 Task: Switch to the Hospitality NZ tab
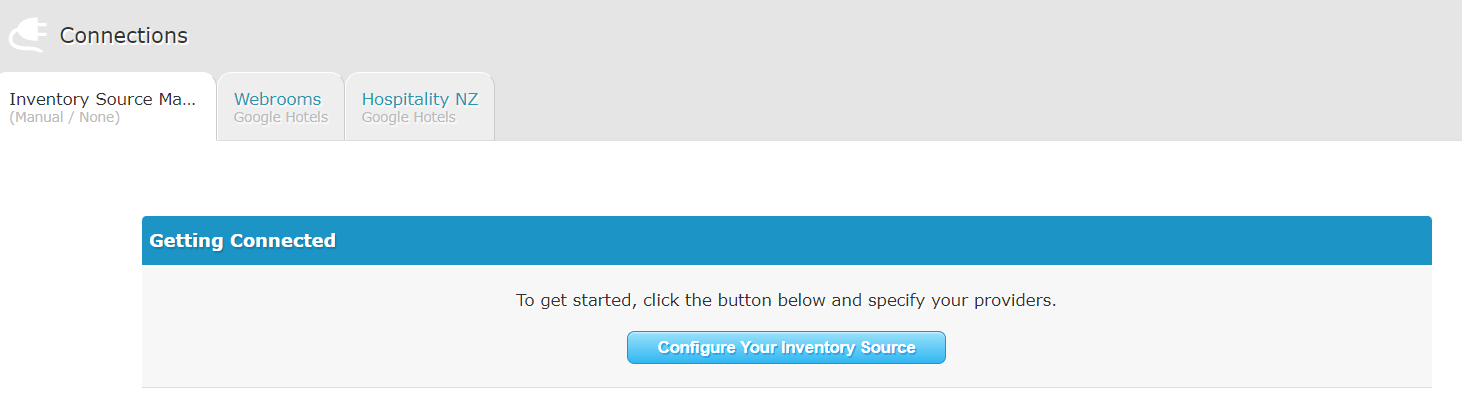[419, 107]
